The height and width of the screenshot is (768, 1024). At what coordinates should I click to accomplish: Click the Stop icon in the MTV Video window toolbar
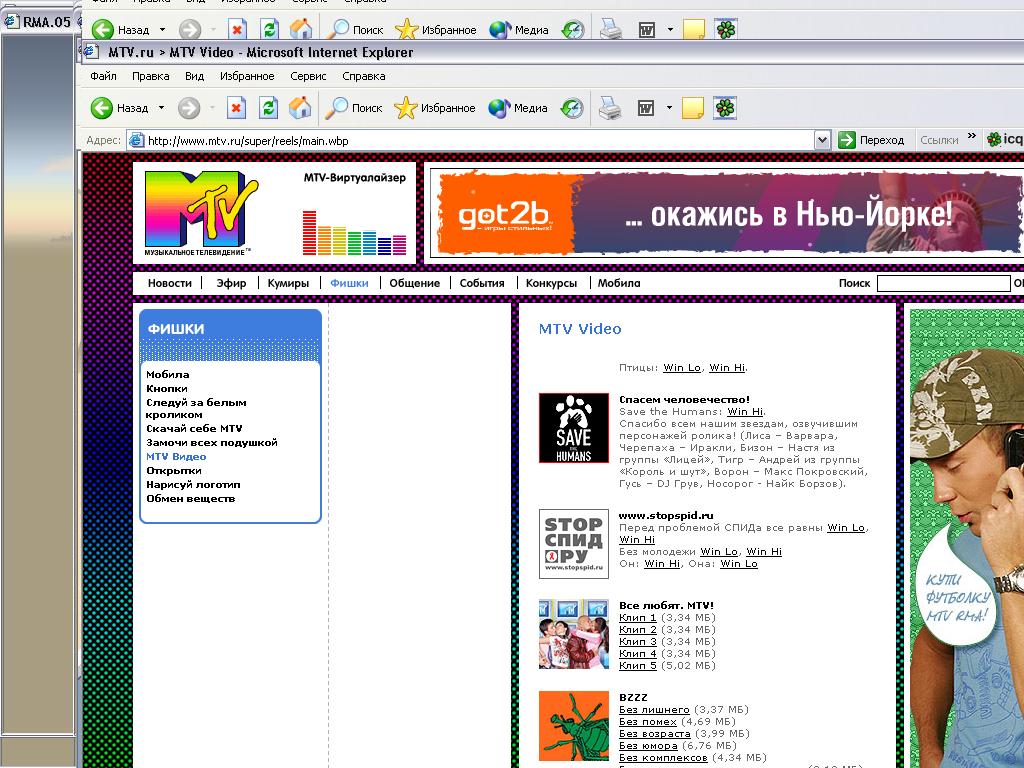(x=237, y=108)
